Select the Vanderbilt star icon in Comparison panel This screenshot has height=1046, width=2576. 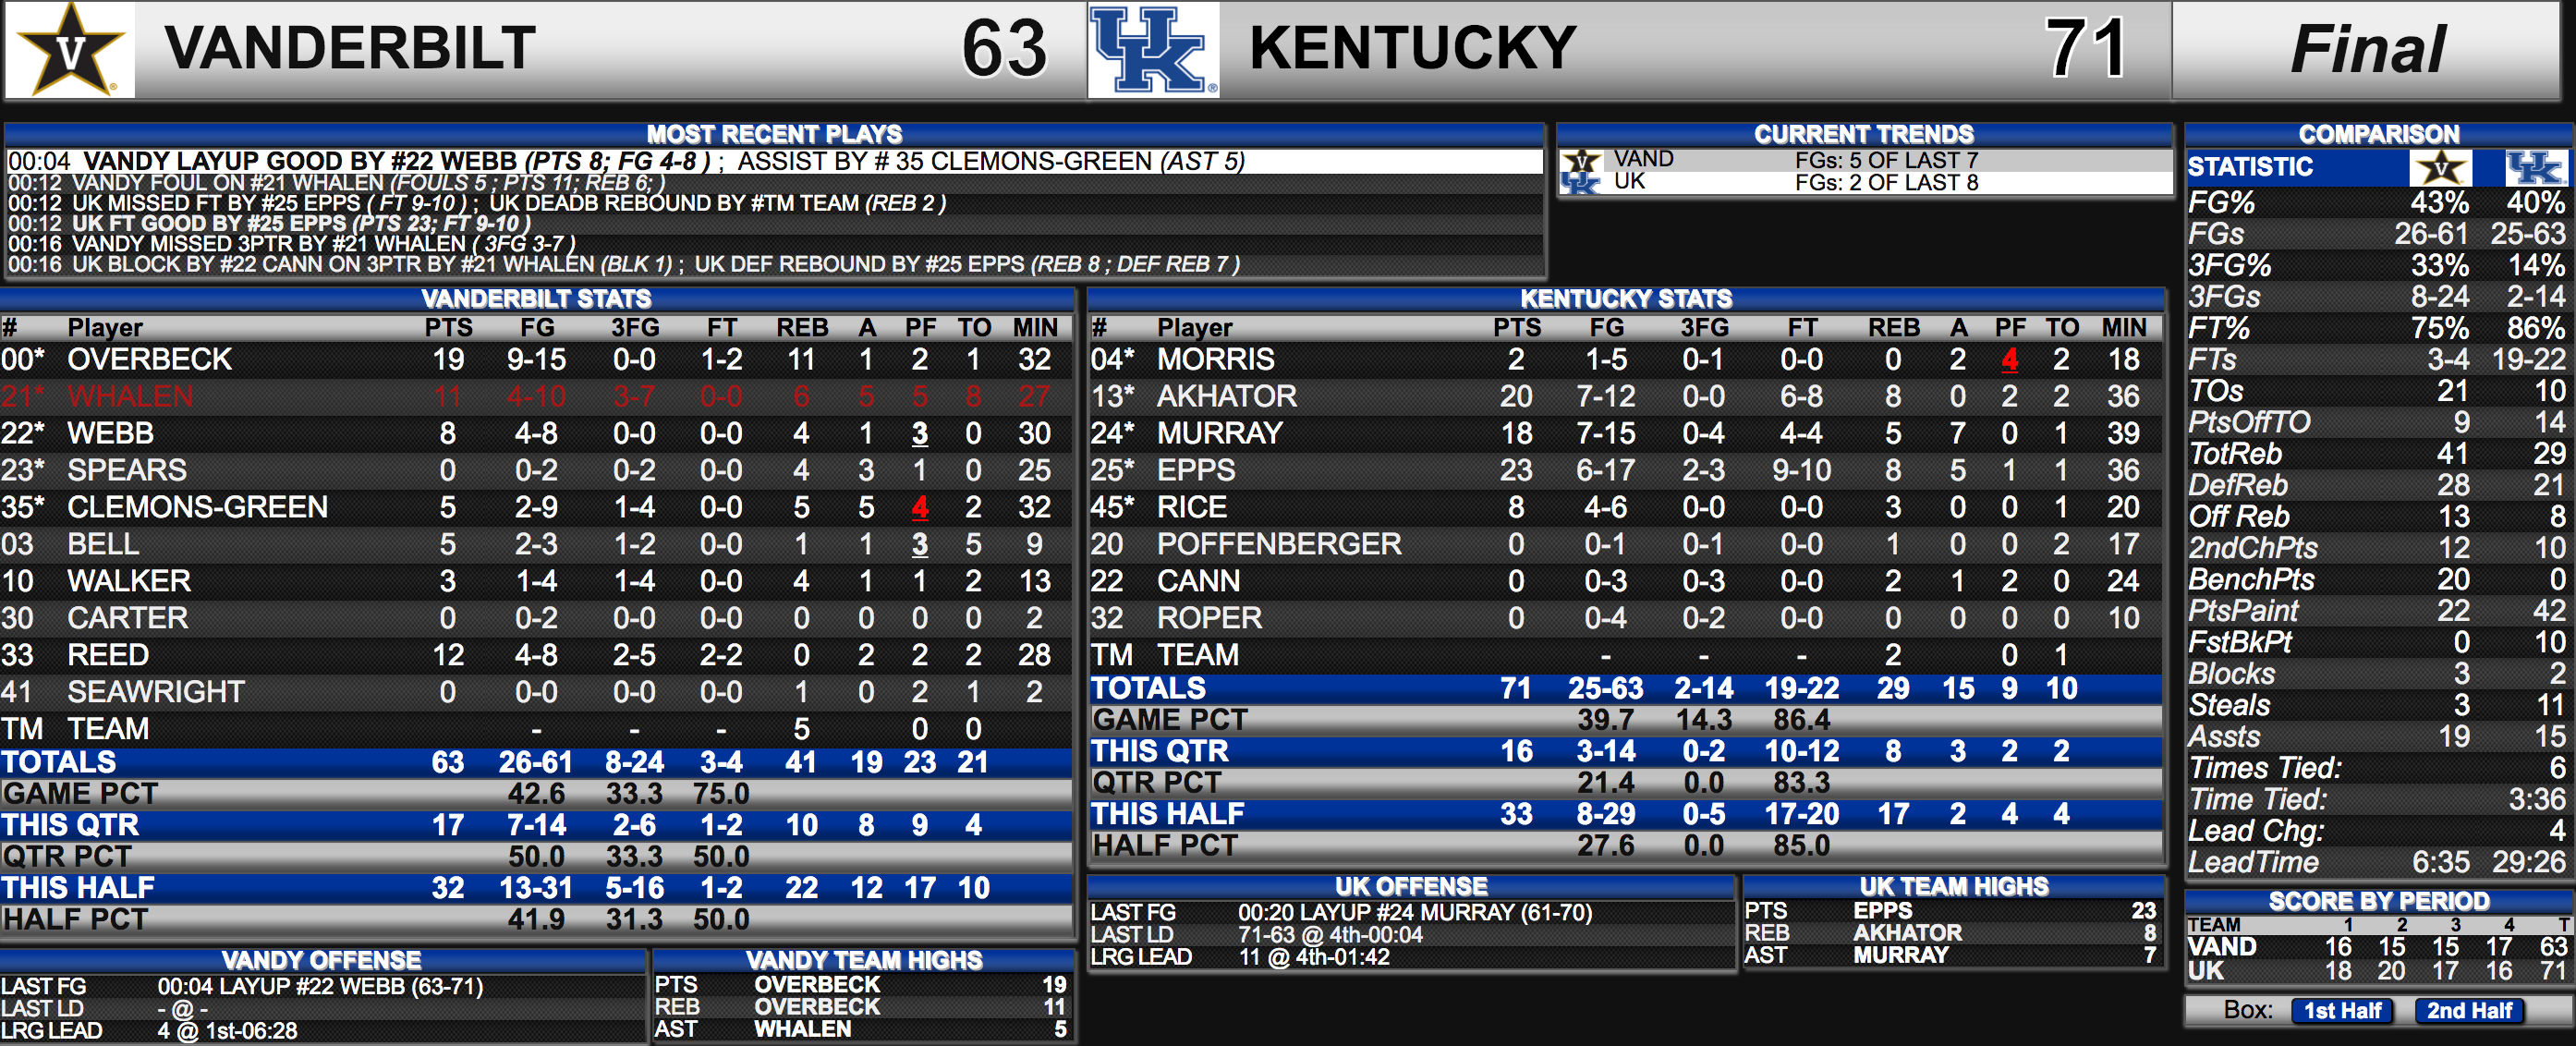(x=2440, y=167)
